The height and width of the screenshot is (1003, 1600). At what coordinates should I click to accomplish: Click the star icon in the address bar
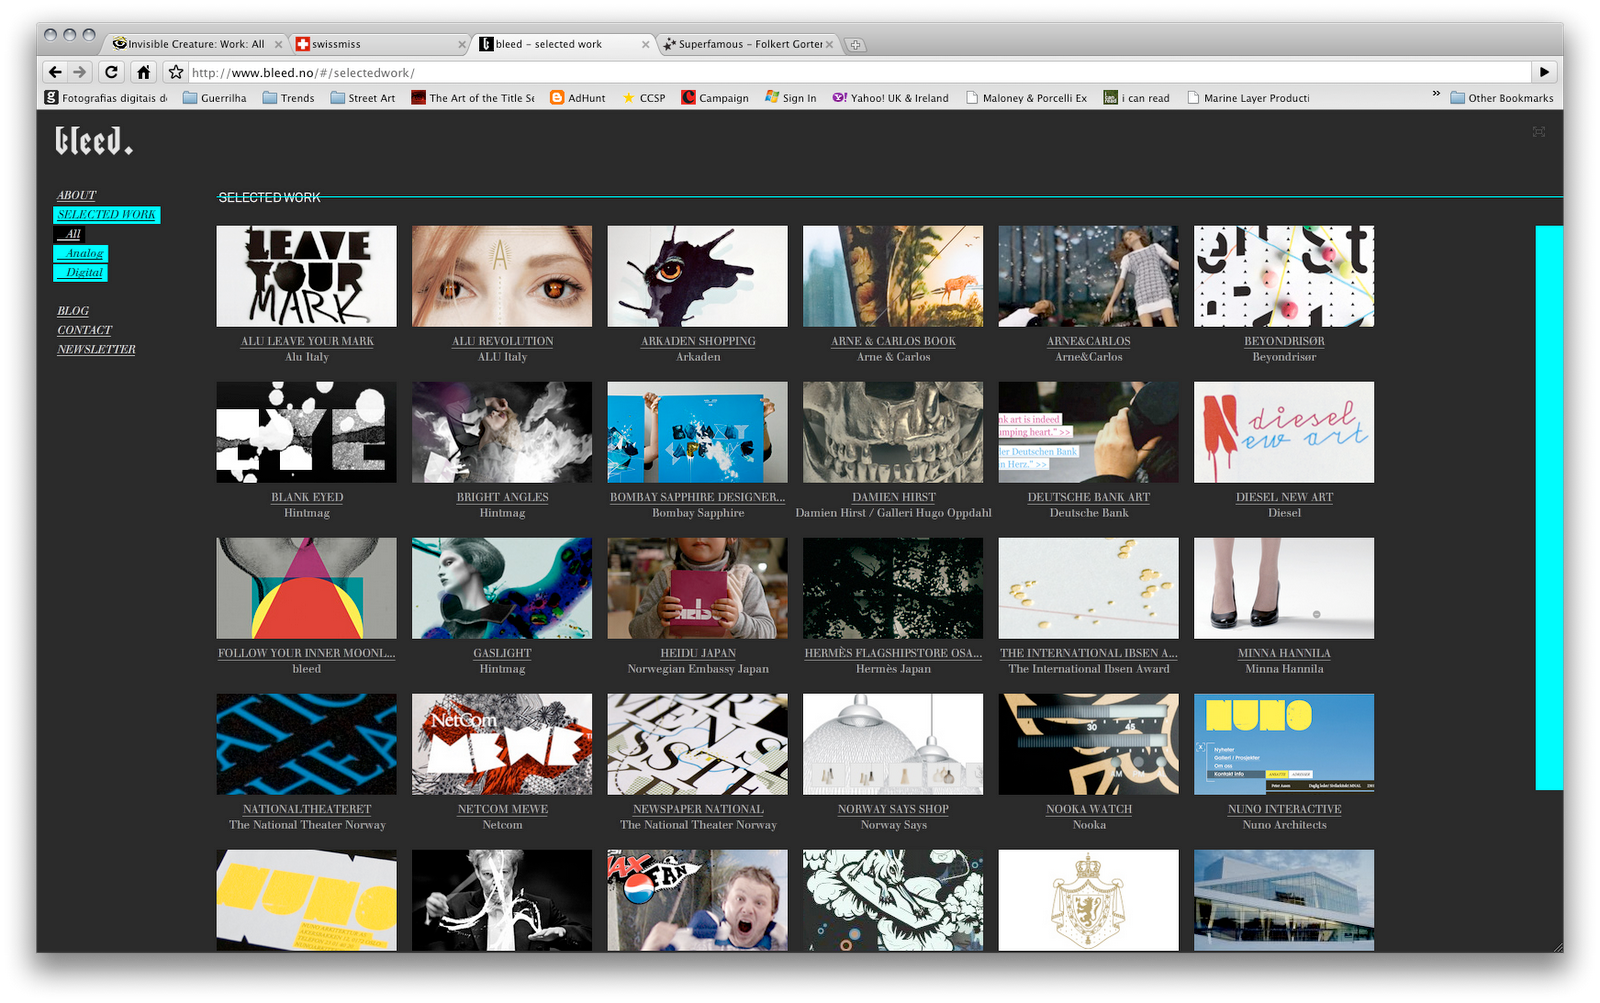click(174, 71)
